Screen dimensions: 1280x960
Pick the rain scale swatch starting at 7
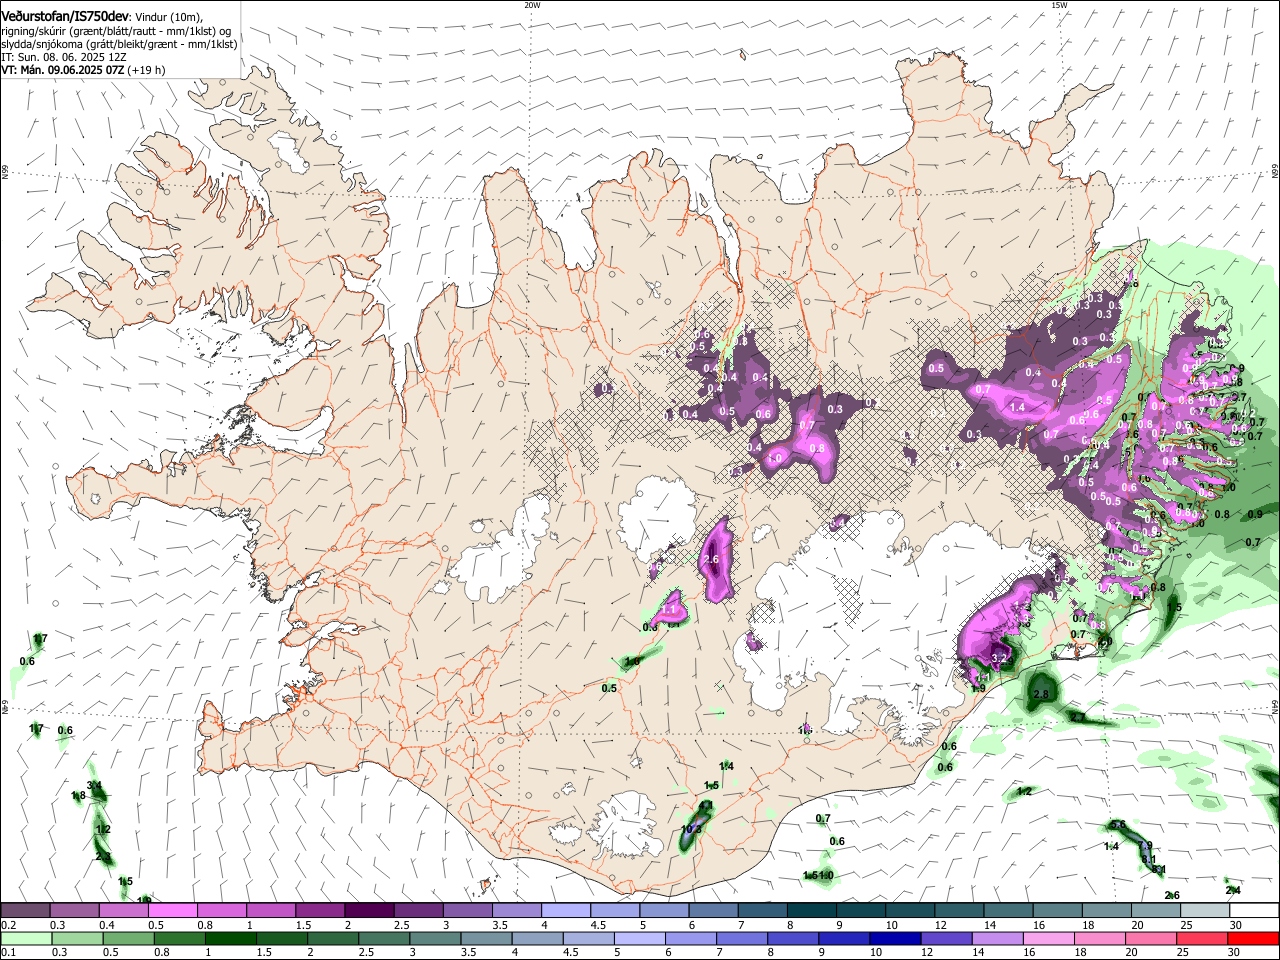(742, 938)
